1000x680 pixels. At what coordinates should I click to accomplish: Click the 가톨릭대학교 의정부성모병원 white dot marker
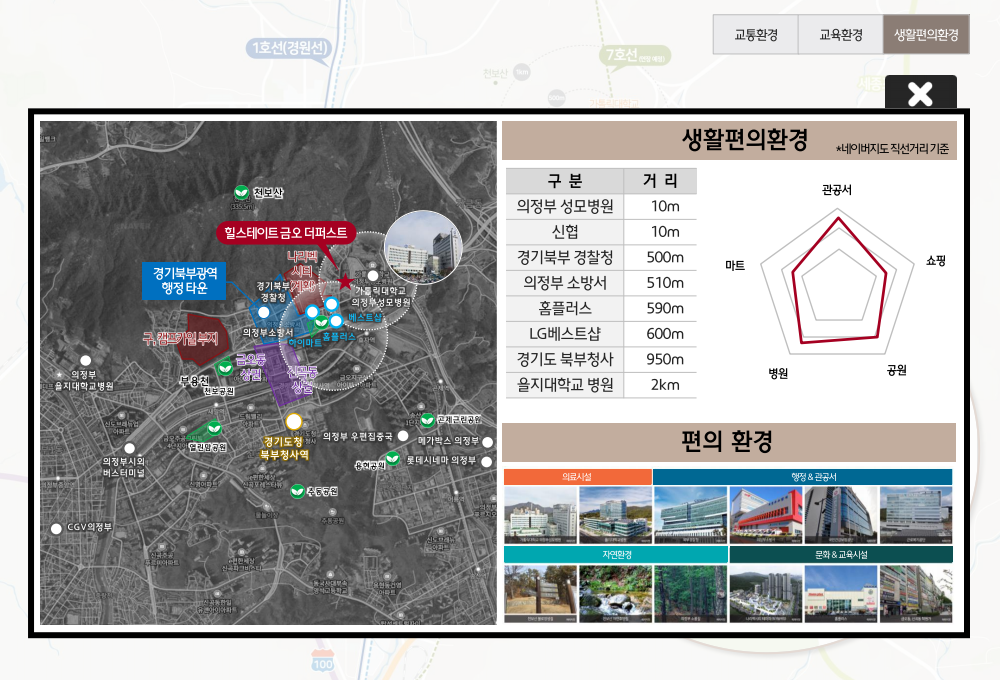pos(372,276)
